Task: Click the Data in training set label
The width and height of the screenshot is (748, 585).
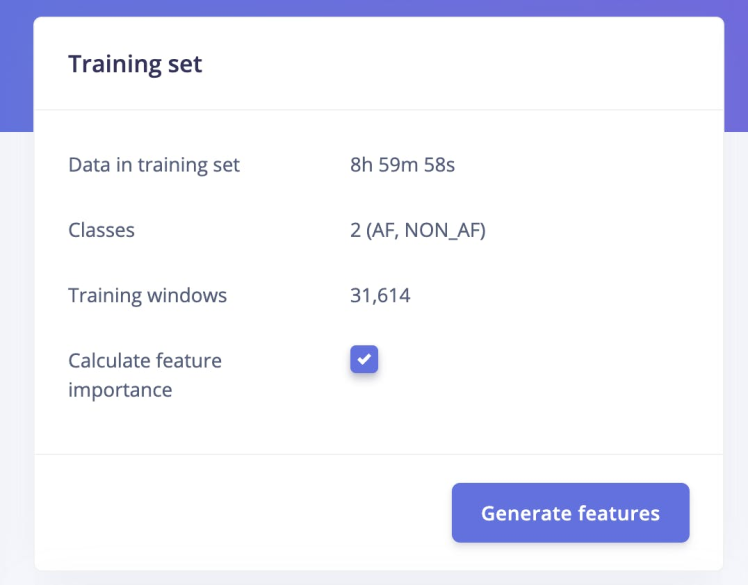Action: (x=154, y=165)
